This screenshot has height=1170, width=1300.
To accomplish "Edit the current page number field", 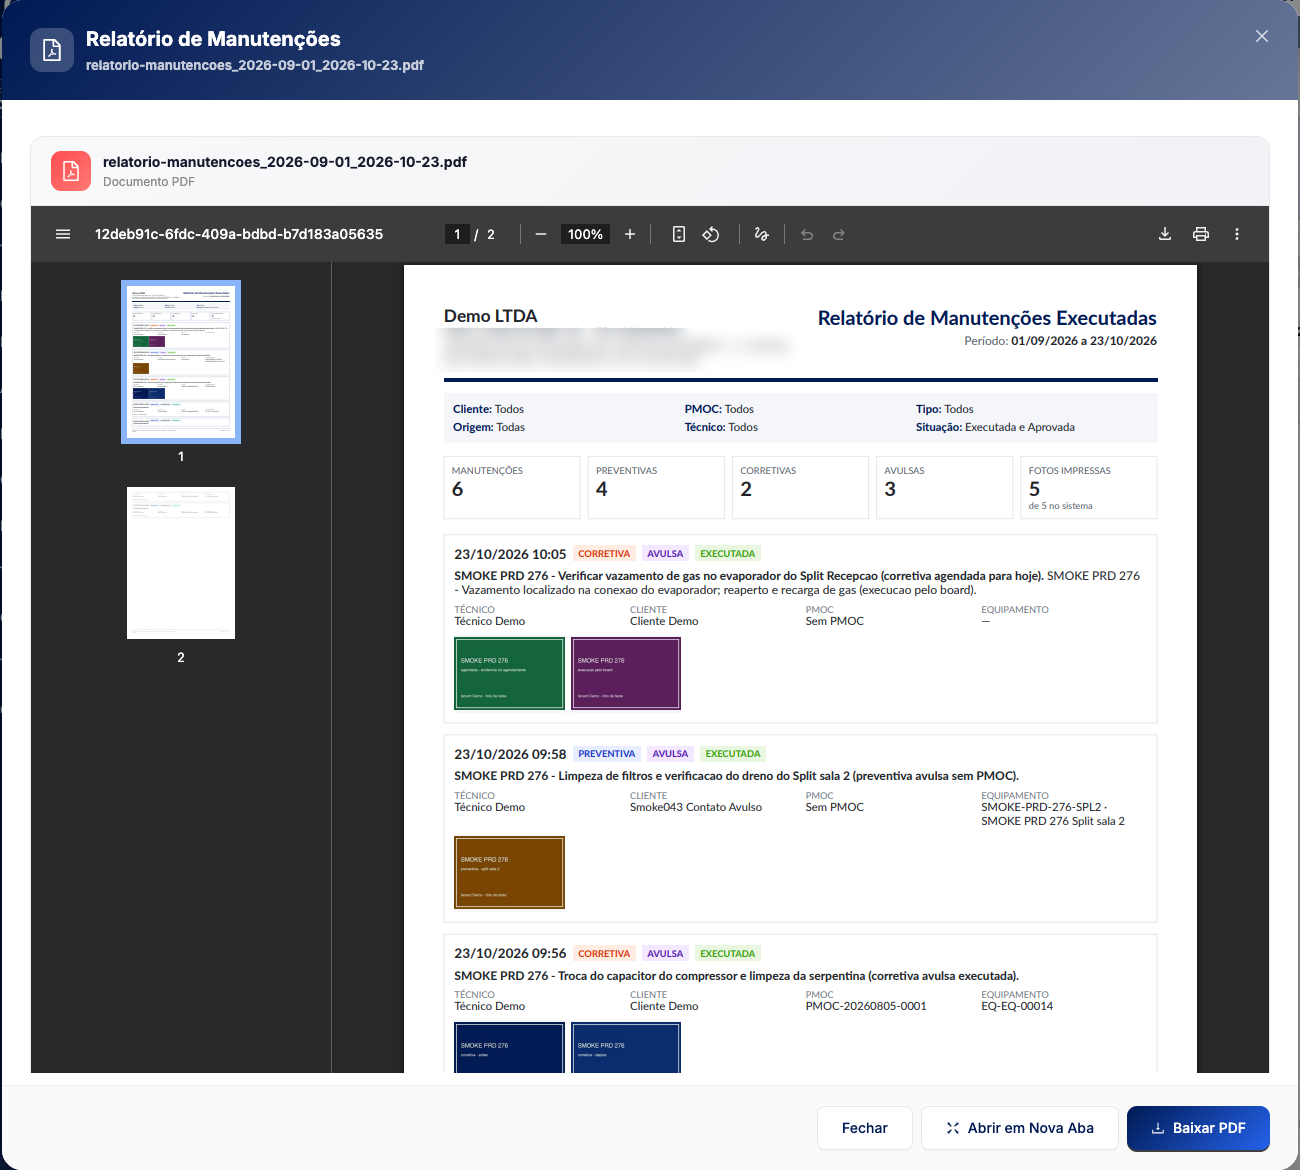I will click(457, 234).
